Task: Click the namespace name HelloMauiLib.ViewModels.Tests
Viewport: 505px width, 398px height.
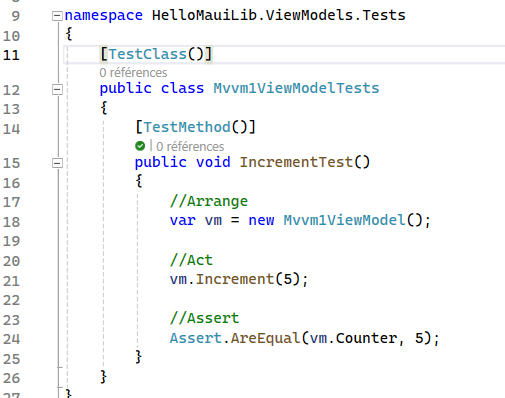Action: (x=279, y=15)
